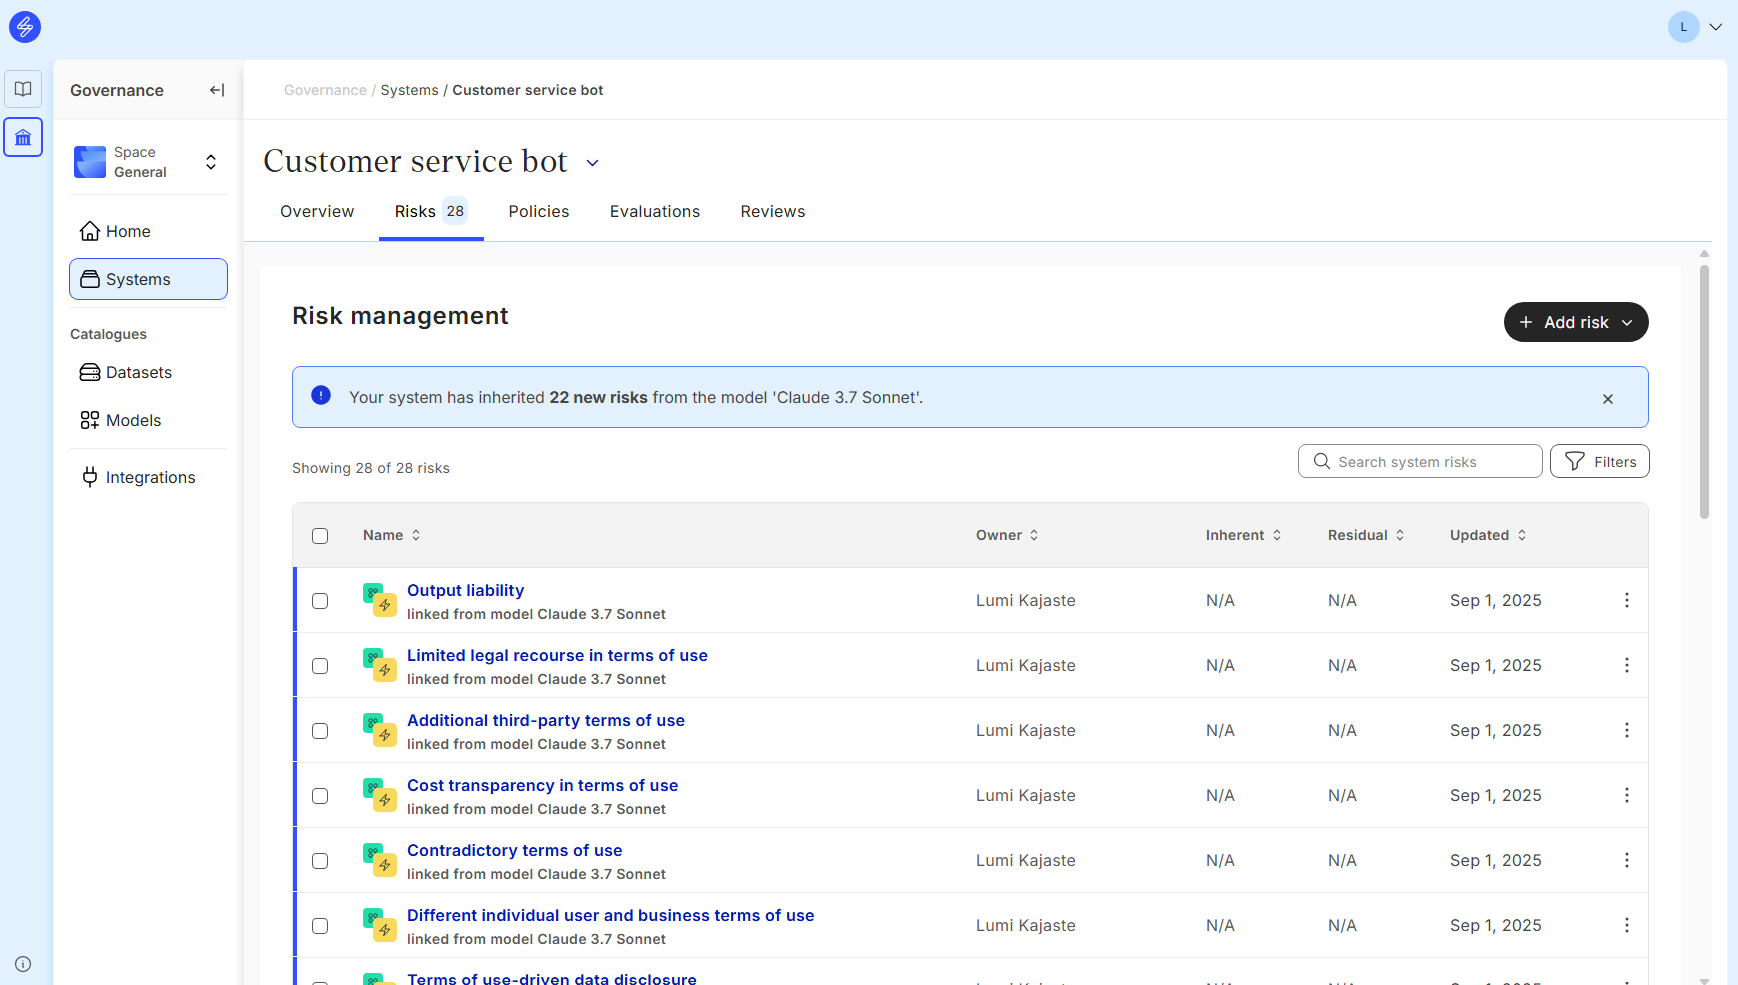
Task: Check the Limited legal recourse row checkbox
Action: coord(320,666)
